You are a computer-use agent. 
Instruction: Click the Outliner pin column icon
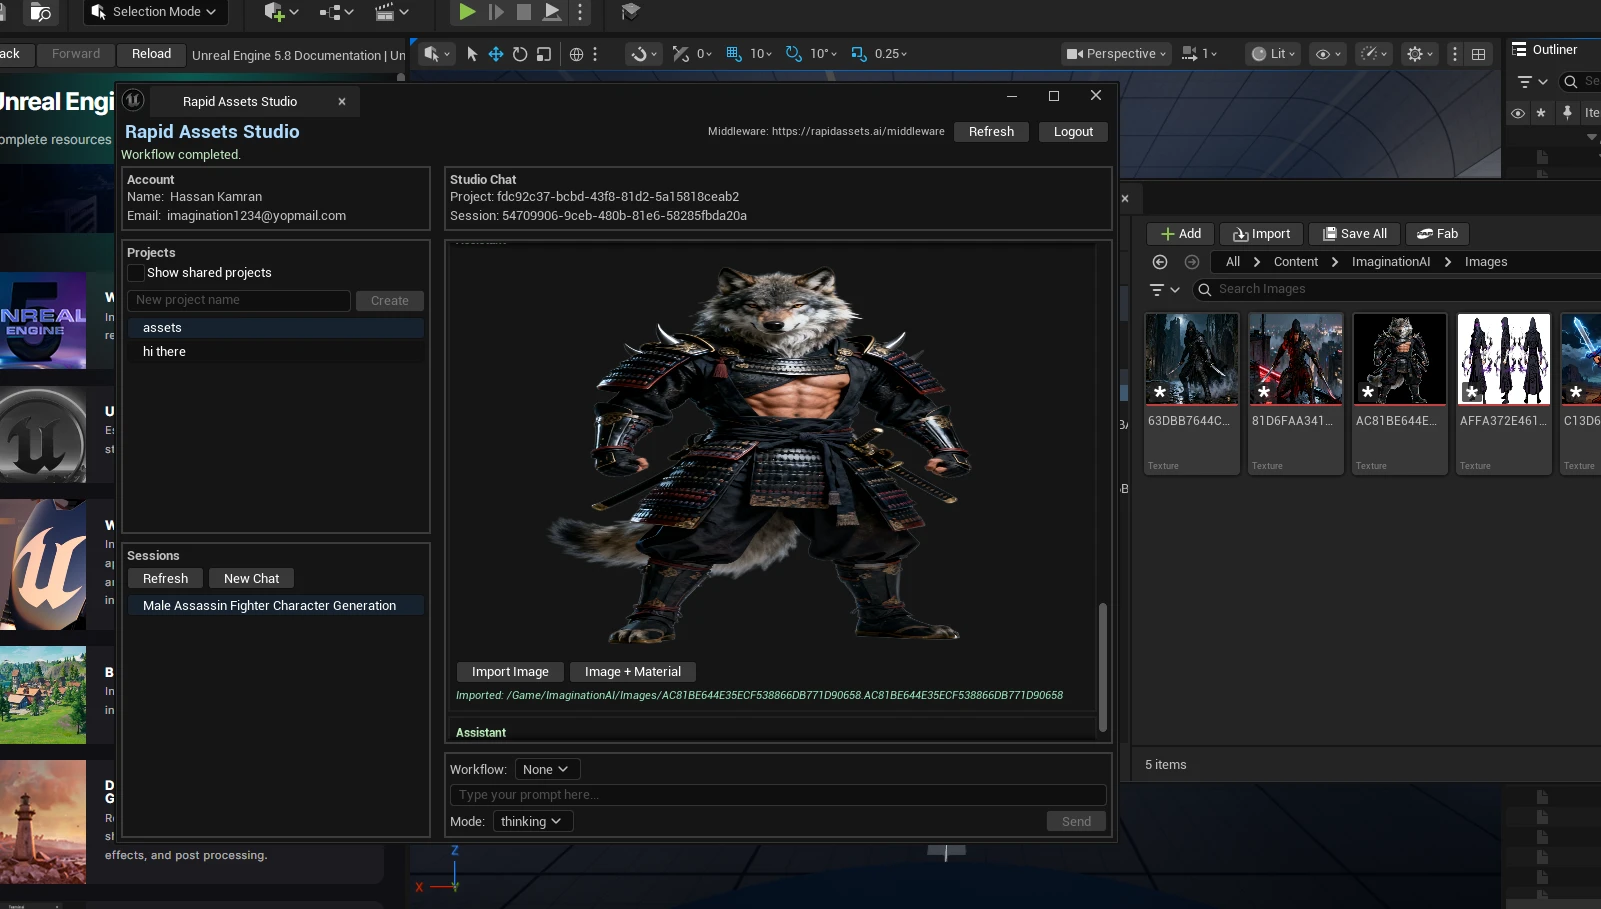tap(1567, 113)
